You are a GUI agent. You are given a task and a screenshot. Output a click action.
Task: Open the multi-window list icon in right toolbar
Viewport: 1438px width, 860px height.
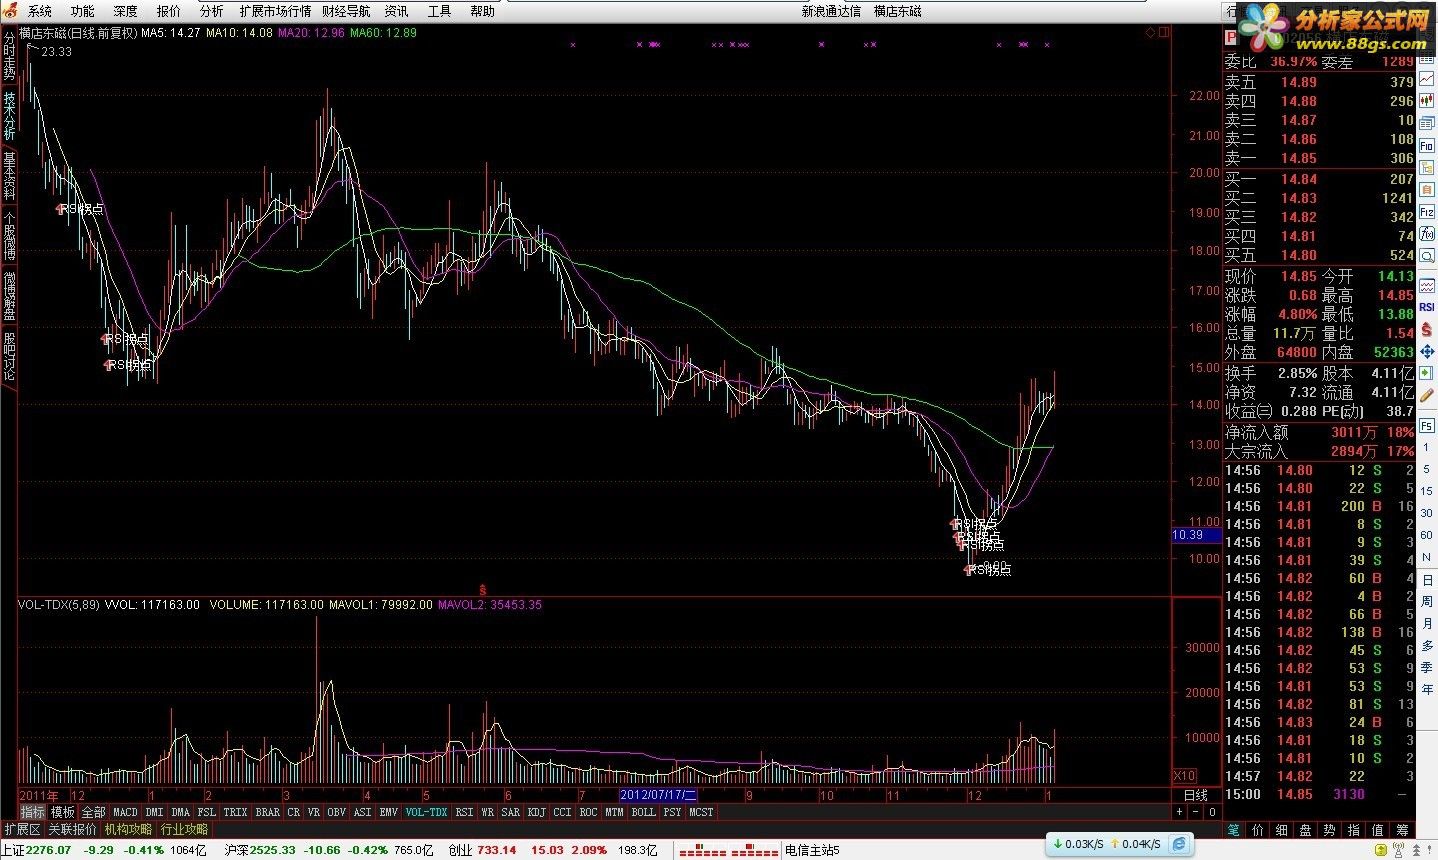[1427, 123]
